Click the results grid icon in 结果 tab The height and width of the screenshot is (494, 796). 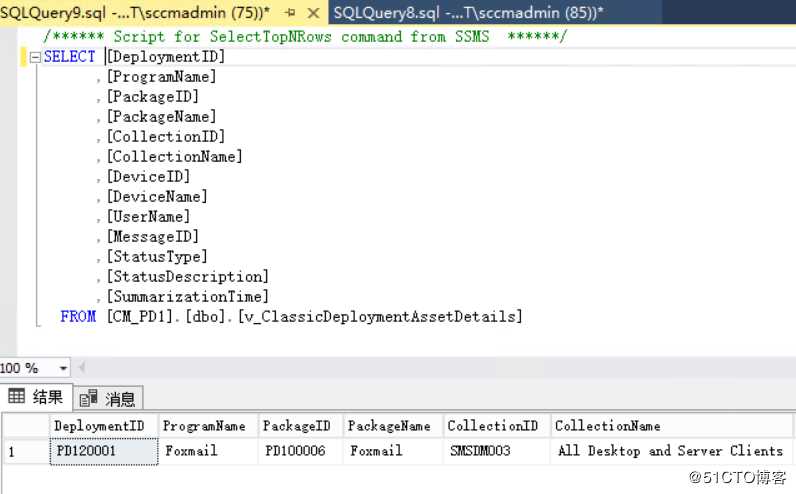pos(16,396)
